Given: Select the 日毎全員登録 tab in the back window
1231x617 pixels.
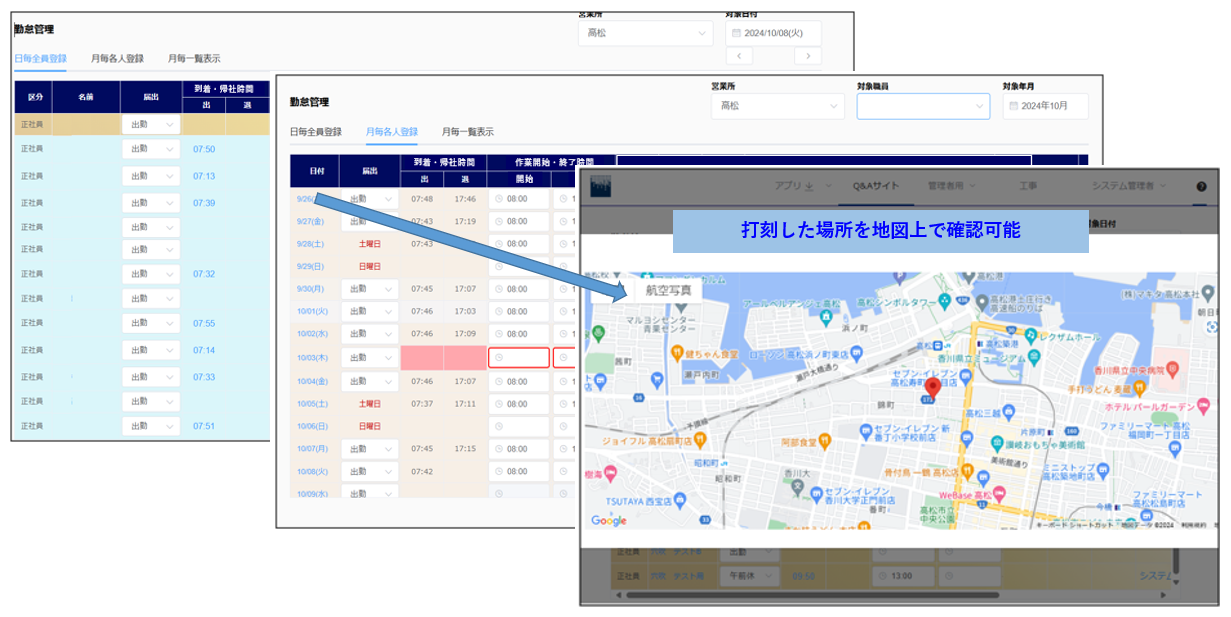Looking at the screenshot, I should click(x=40, y=59).
